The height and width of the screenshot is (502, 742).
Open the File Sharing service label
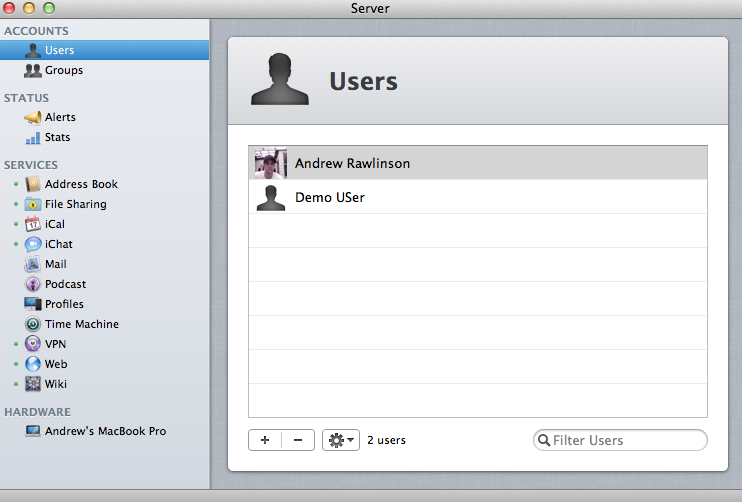point(76,204)
